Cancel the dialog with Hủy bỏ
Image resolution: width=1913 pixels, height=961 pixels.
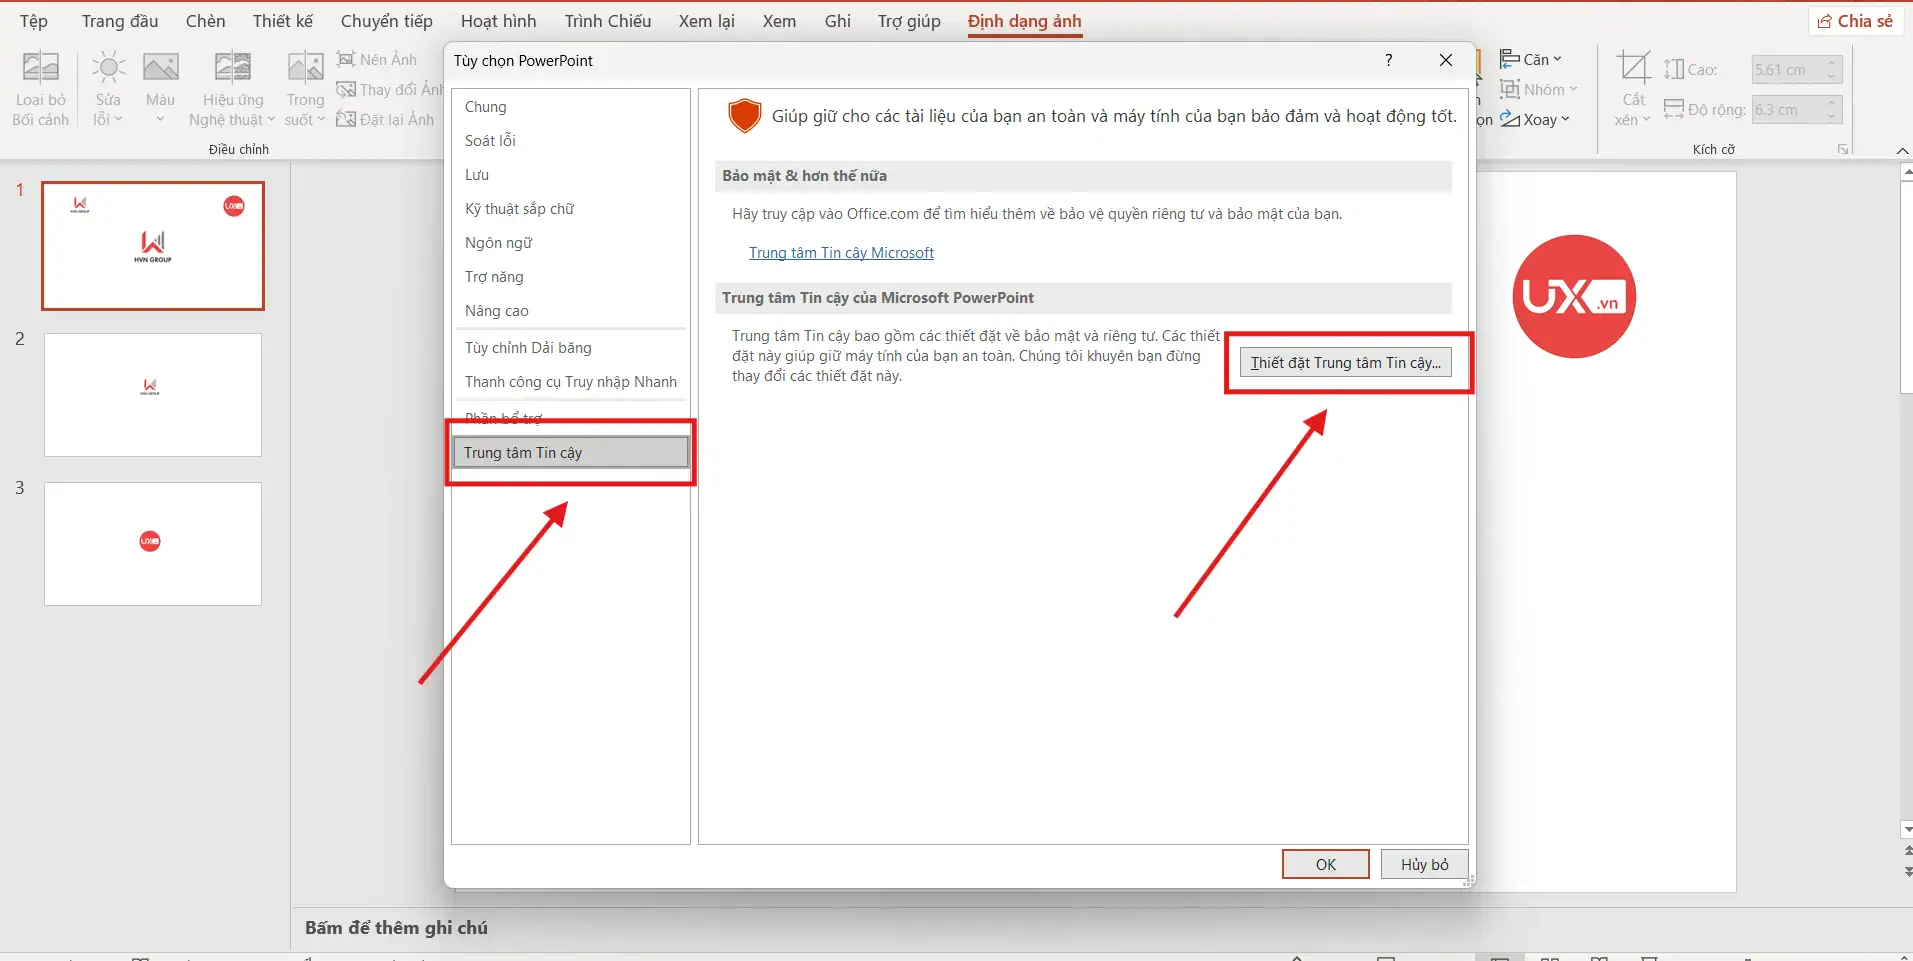click(1424, 864)
